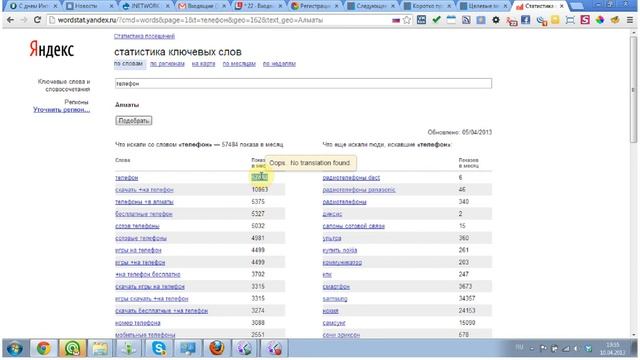The height and width of the screenshot is (360, 640).
Task: Click the value 5375 in the impressions column
Action: (258, 202)
